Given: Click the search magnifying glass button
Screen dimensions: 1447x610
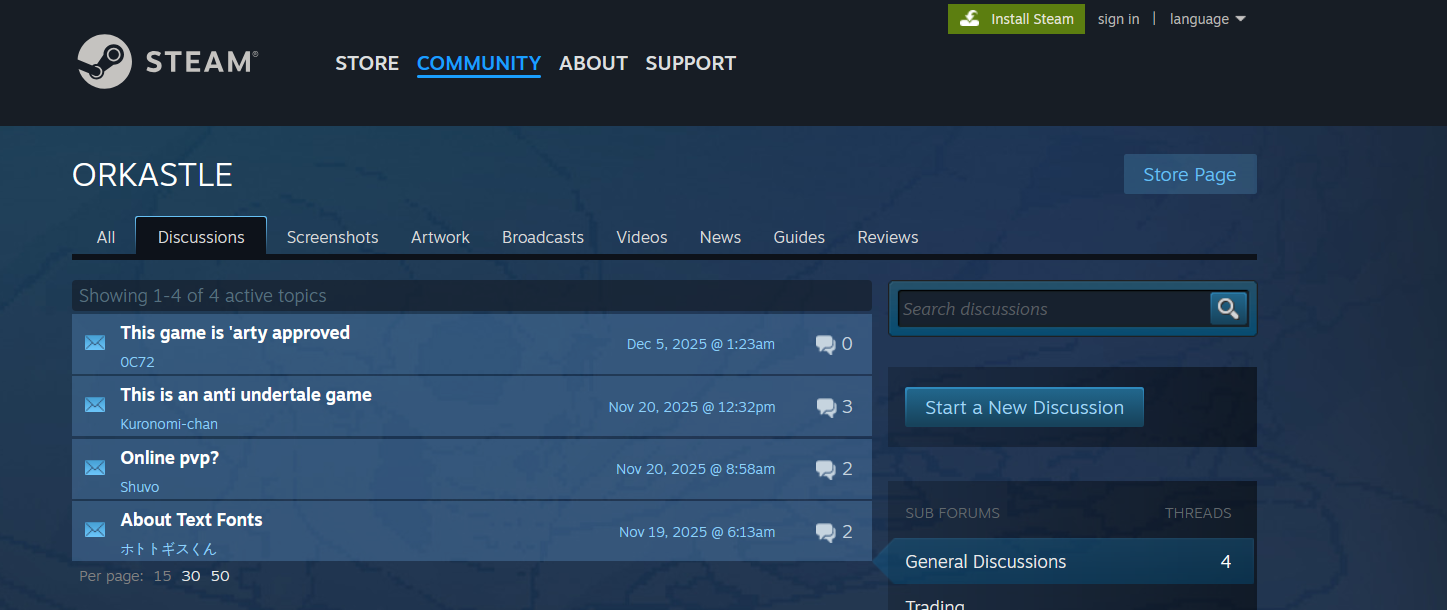Looking at the screenshot, I should [x=1228, y=309].
